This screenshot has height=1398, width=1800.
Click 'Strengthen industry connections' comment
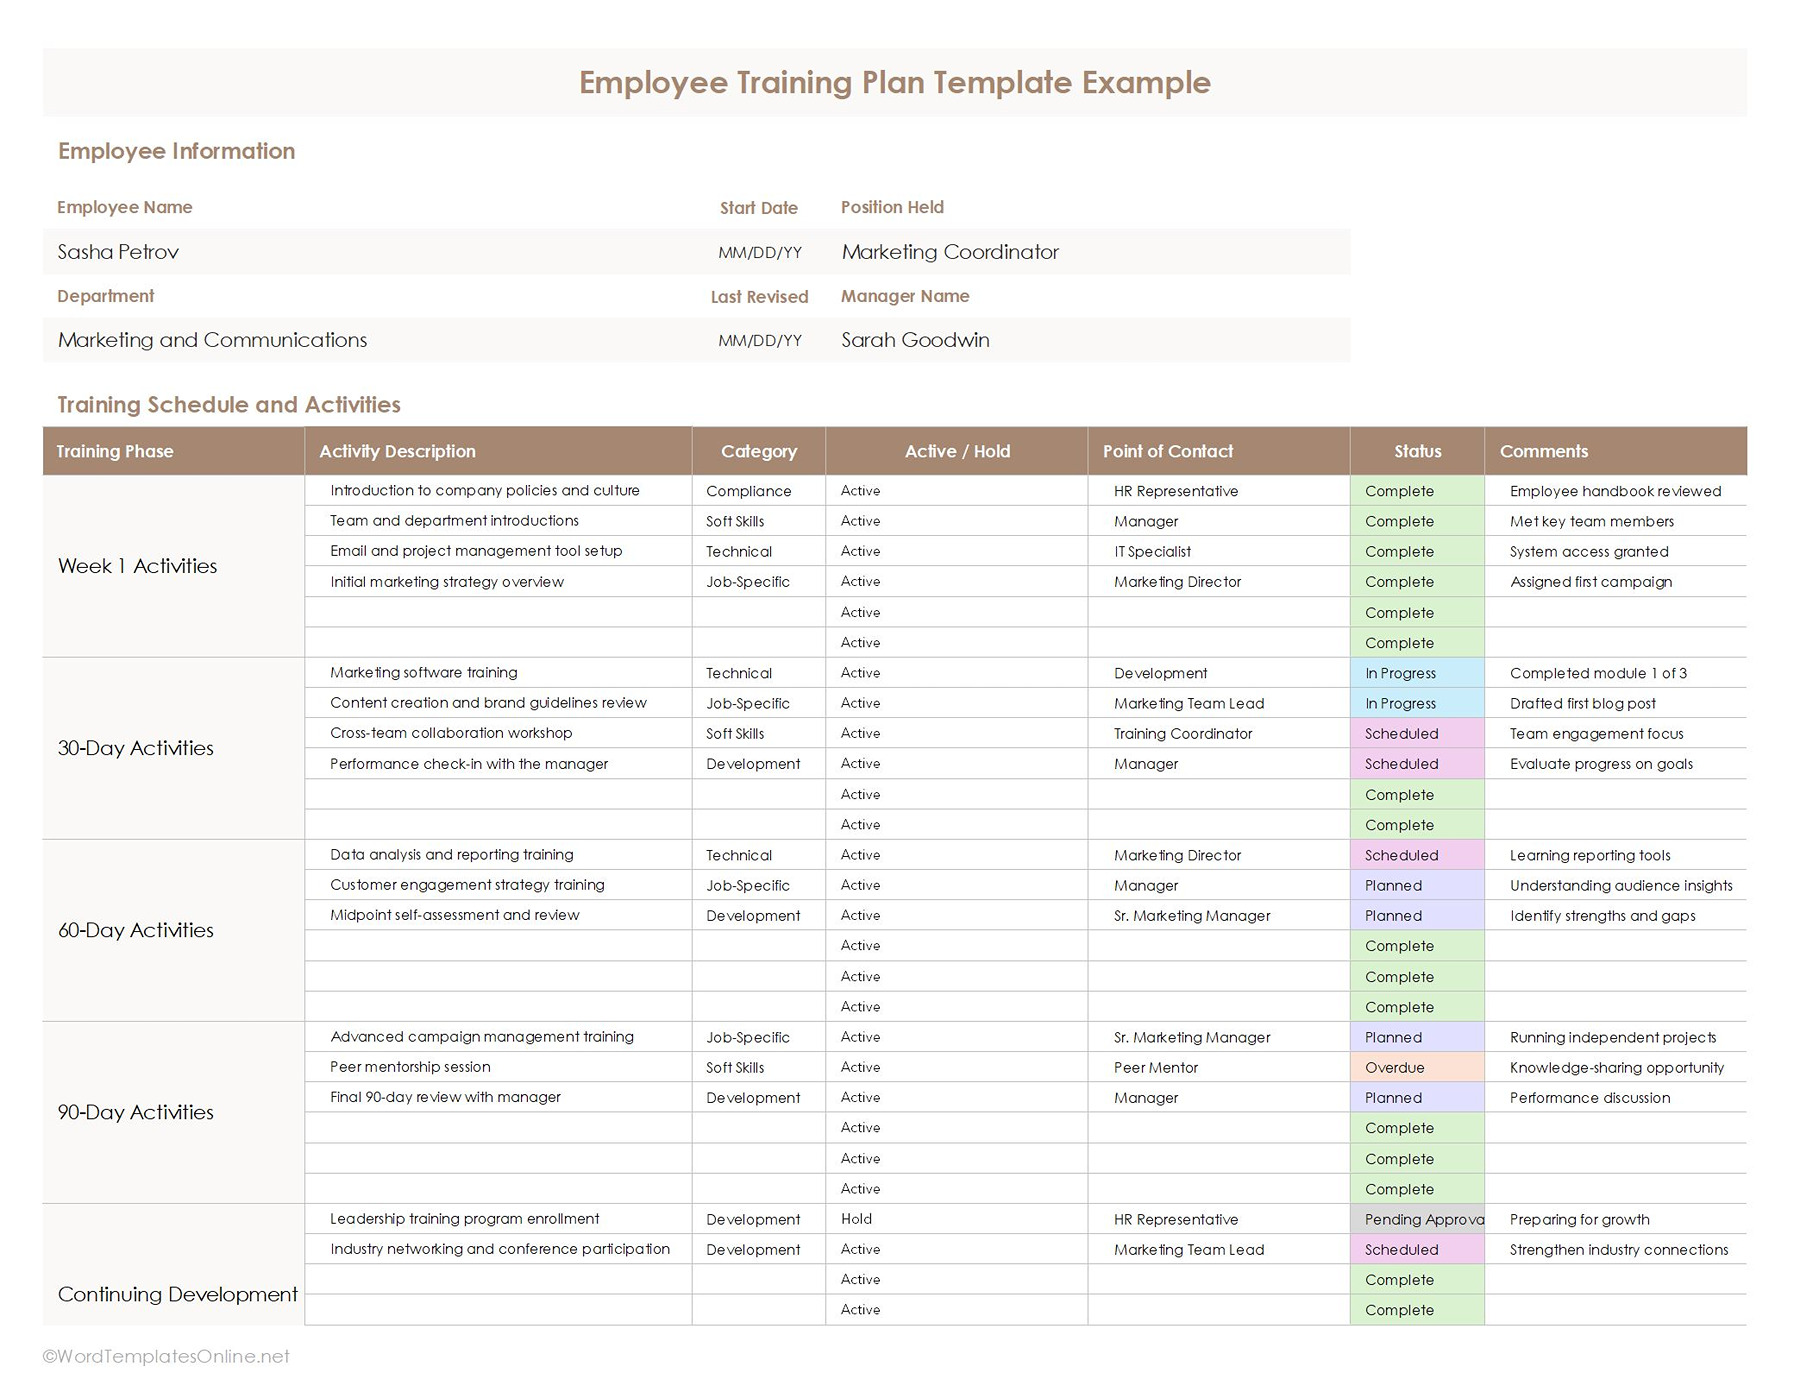pyautogui.click(x=1619, y=1249)
